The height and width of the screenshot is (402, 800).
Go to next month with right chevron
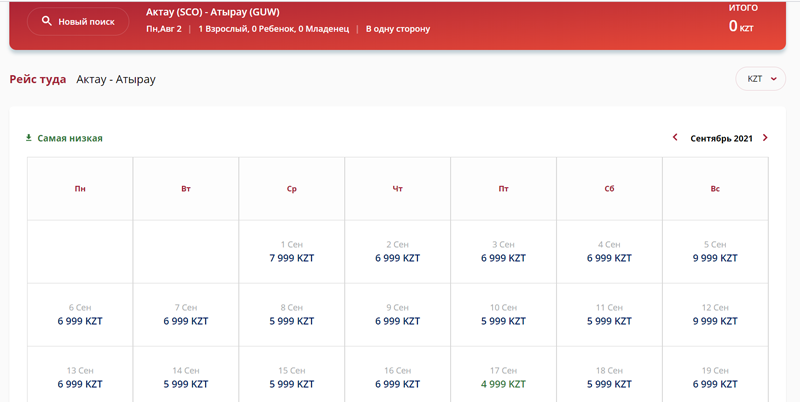pyautogui.click(x=765, y=138)
